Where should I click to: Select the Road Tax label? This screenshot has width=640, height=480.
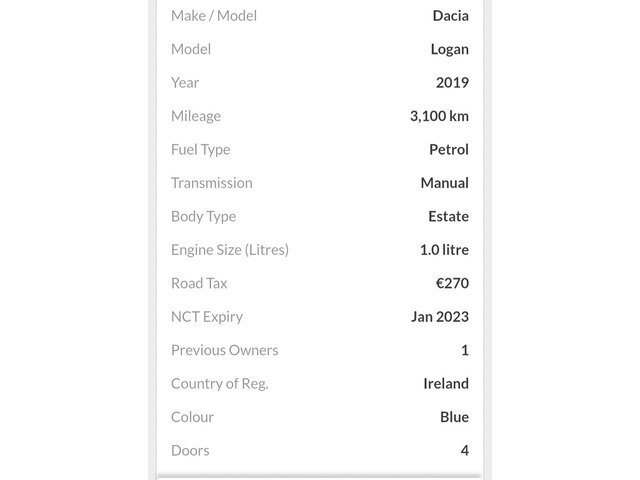[x=199, y=284]
